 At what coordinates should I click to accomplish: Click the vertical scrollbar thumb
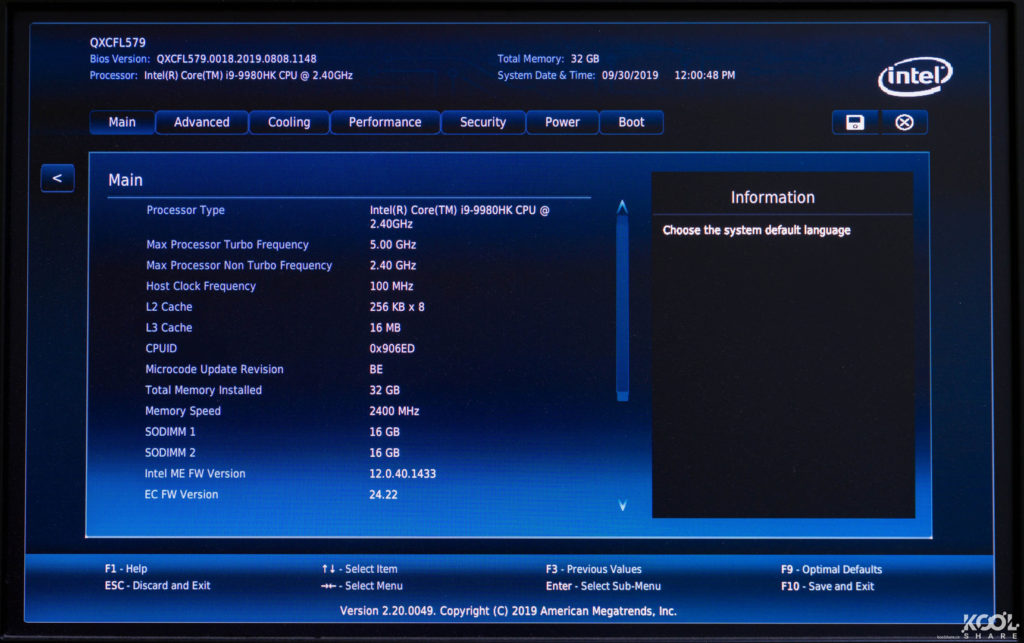[622, 307]
